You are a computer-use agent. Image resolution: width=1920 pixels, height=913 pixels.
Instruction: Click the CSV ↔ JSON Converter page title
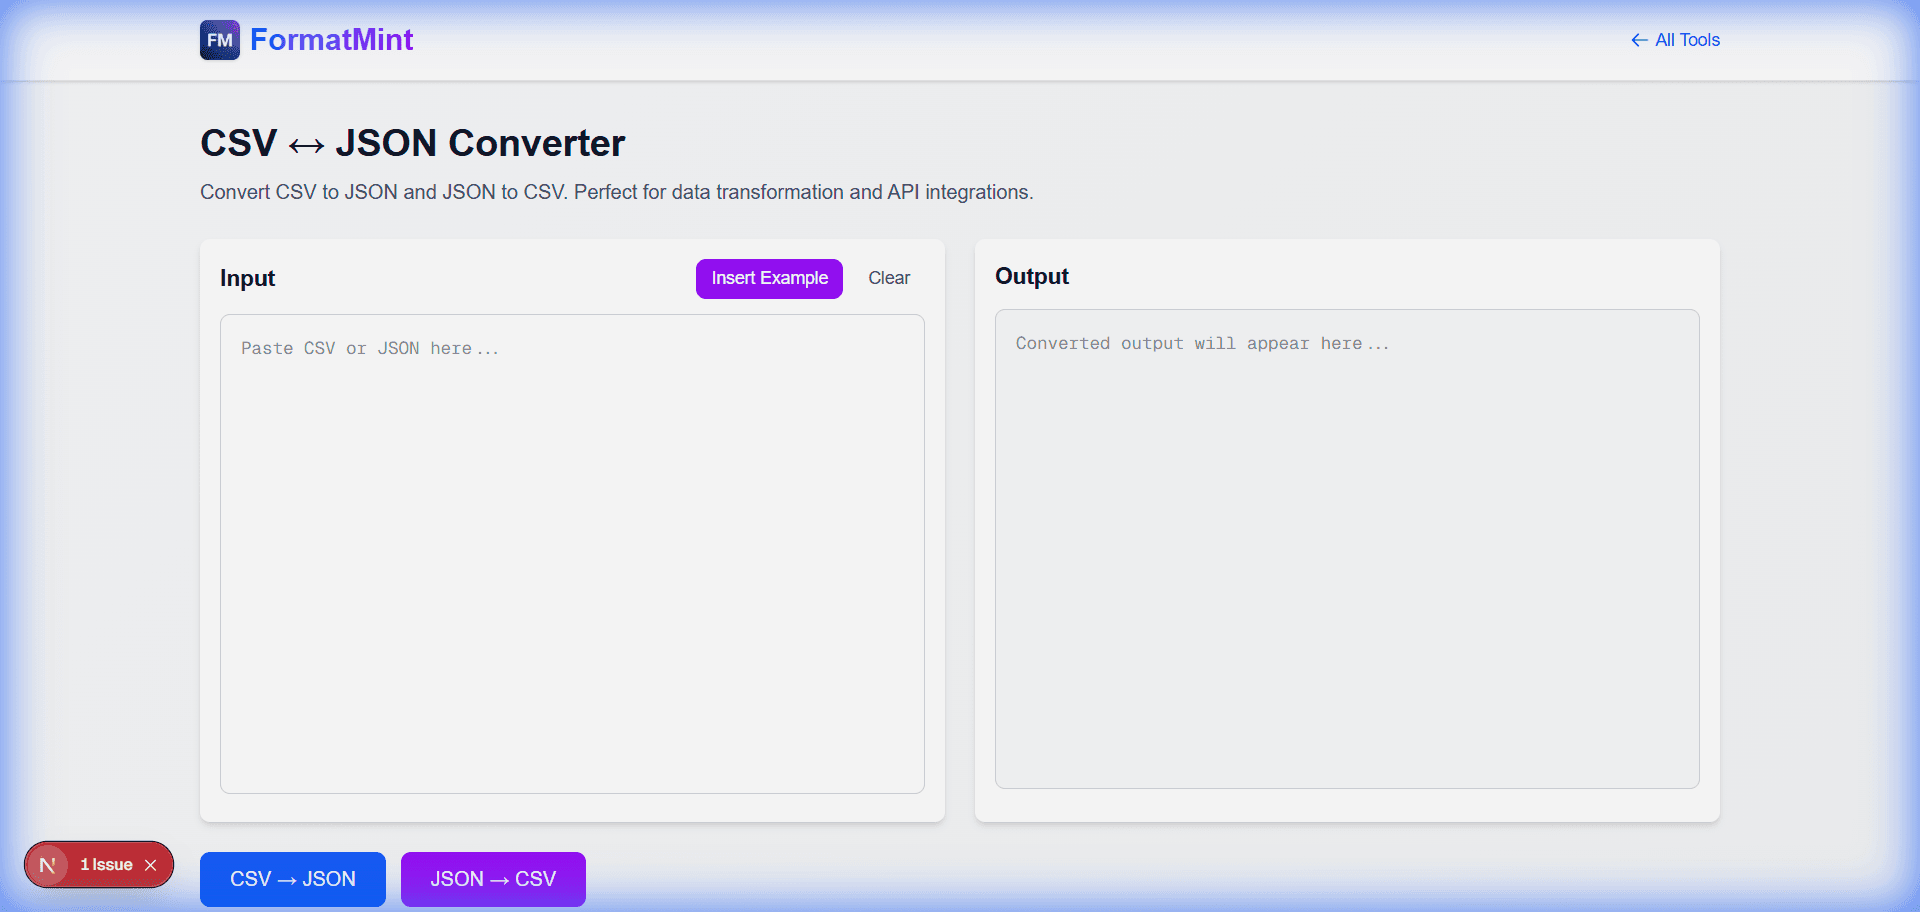412,142
